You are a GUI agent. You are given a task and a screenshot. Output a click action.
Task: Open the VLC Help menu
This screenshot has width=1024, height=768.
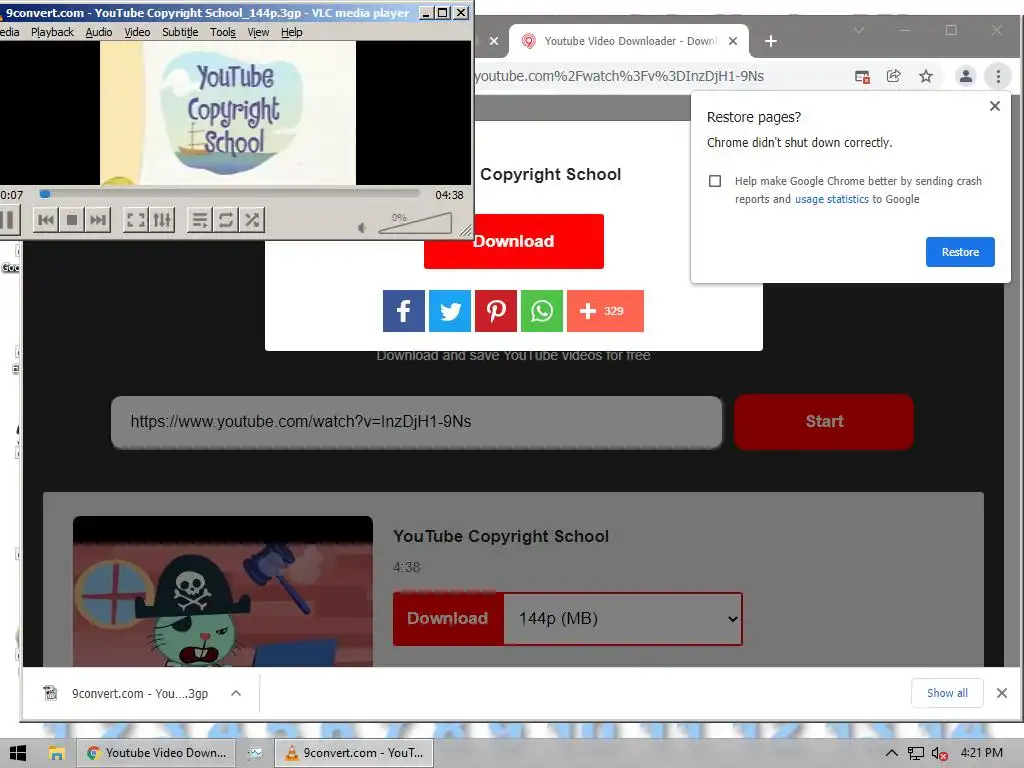292,32
